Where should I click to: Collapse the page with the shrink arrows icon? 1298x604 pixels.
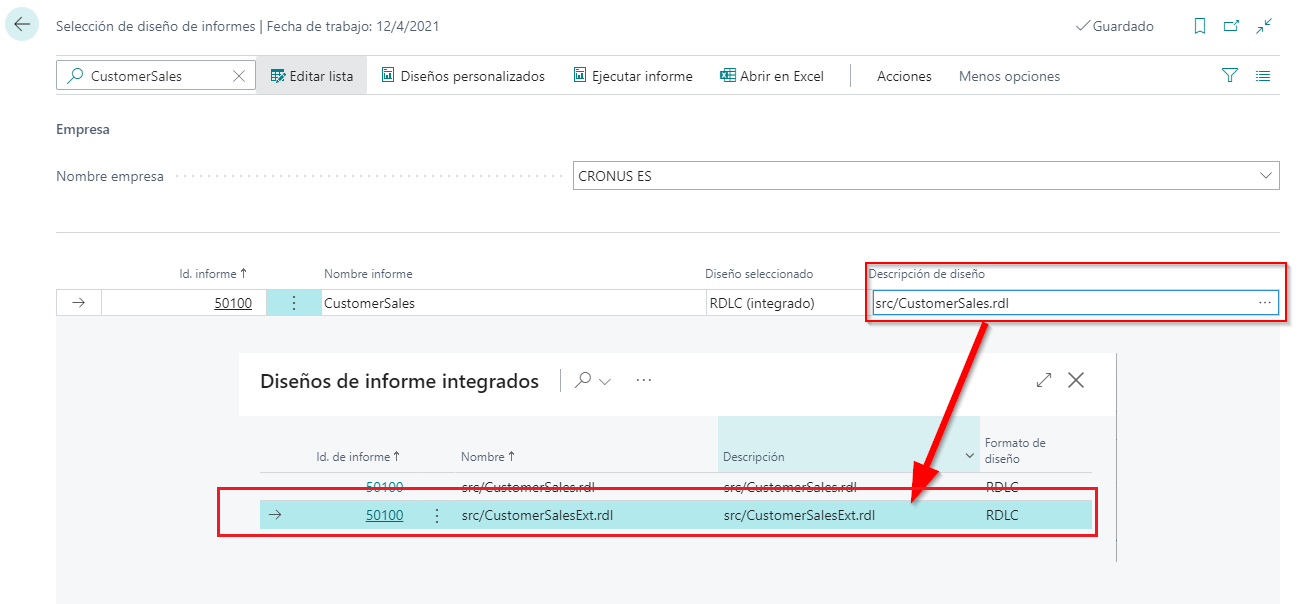1265,27
